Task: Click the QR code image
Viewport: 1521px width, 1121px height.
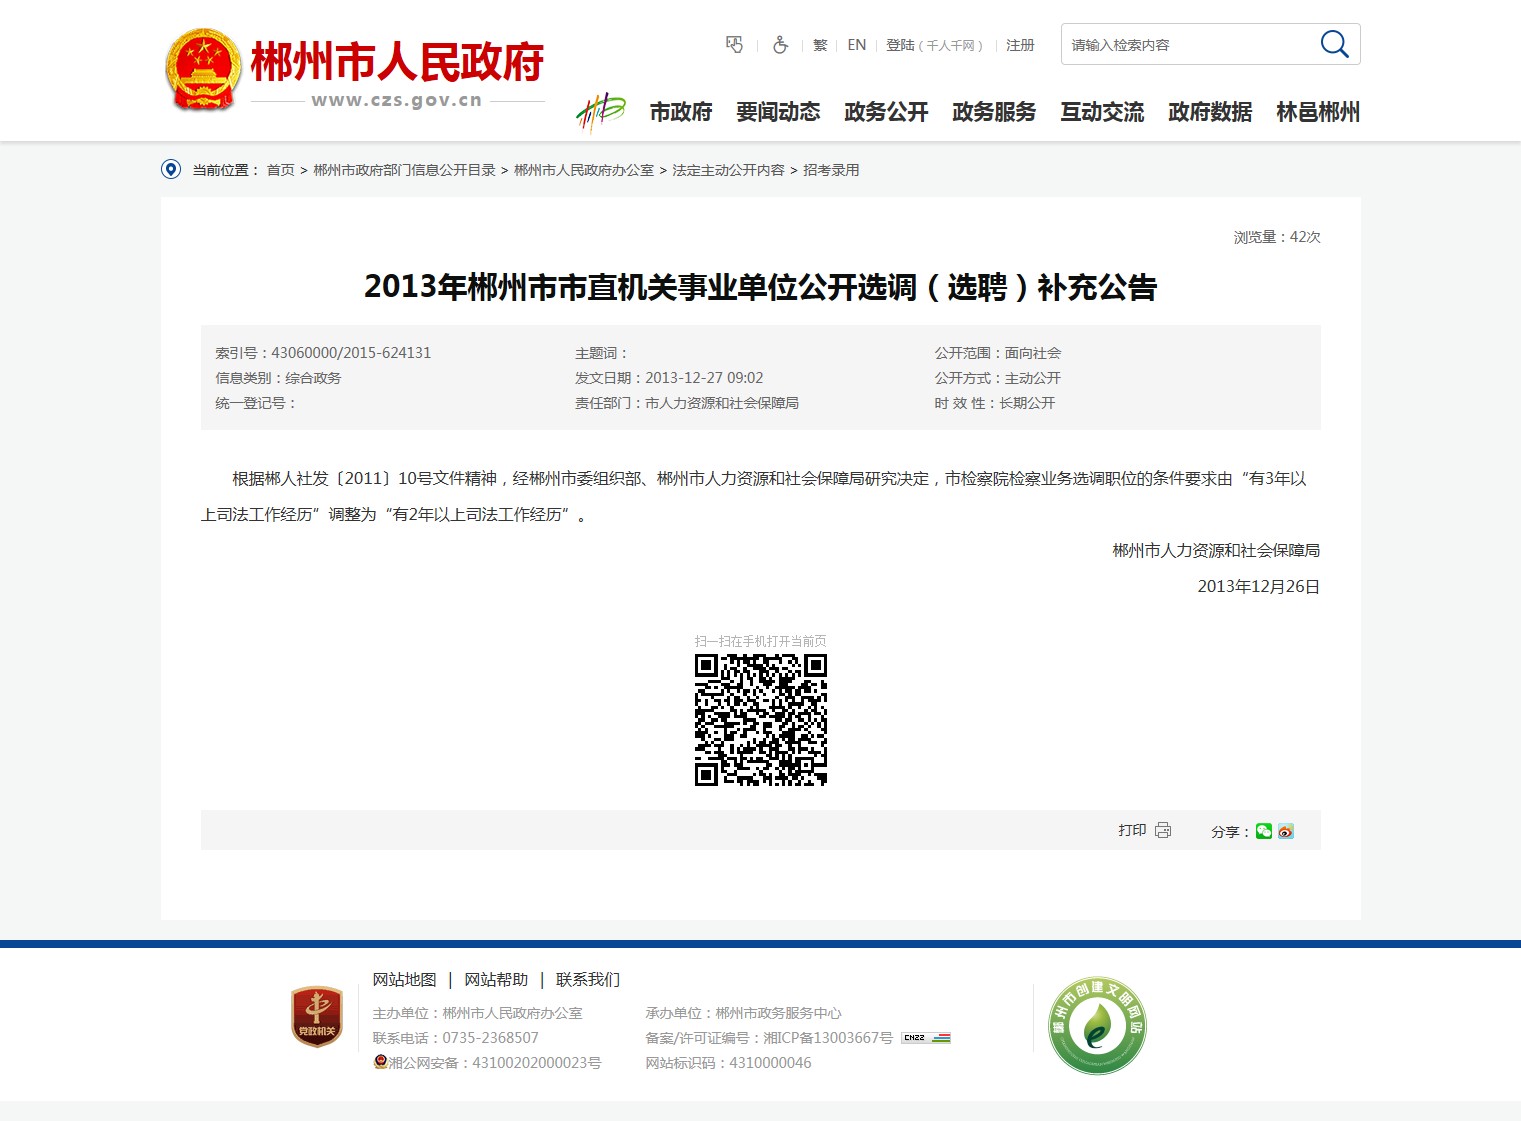Action: [x=761, y=720]
